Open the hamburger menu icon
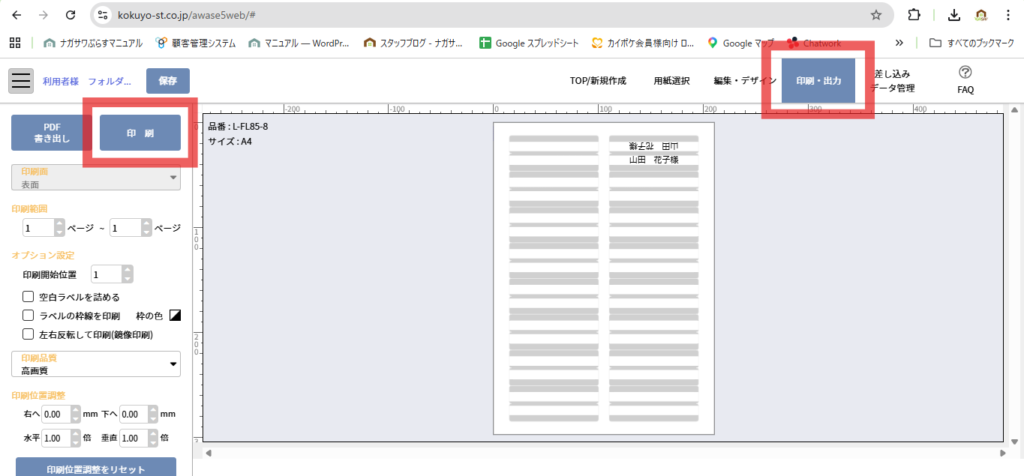 21,81
